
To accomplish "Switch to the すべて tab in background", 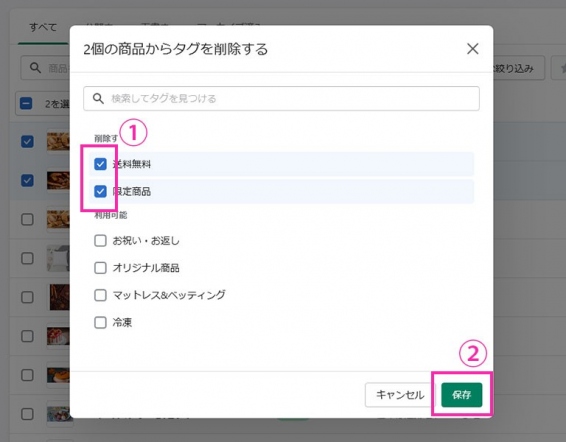I will coord(43,27).
